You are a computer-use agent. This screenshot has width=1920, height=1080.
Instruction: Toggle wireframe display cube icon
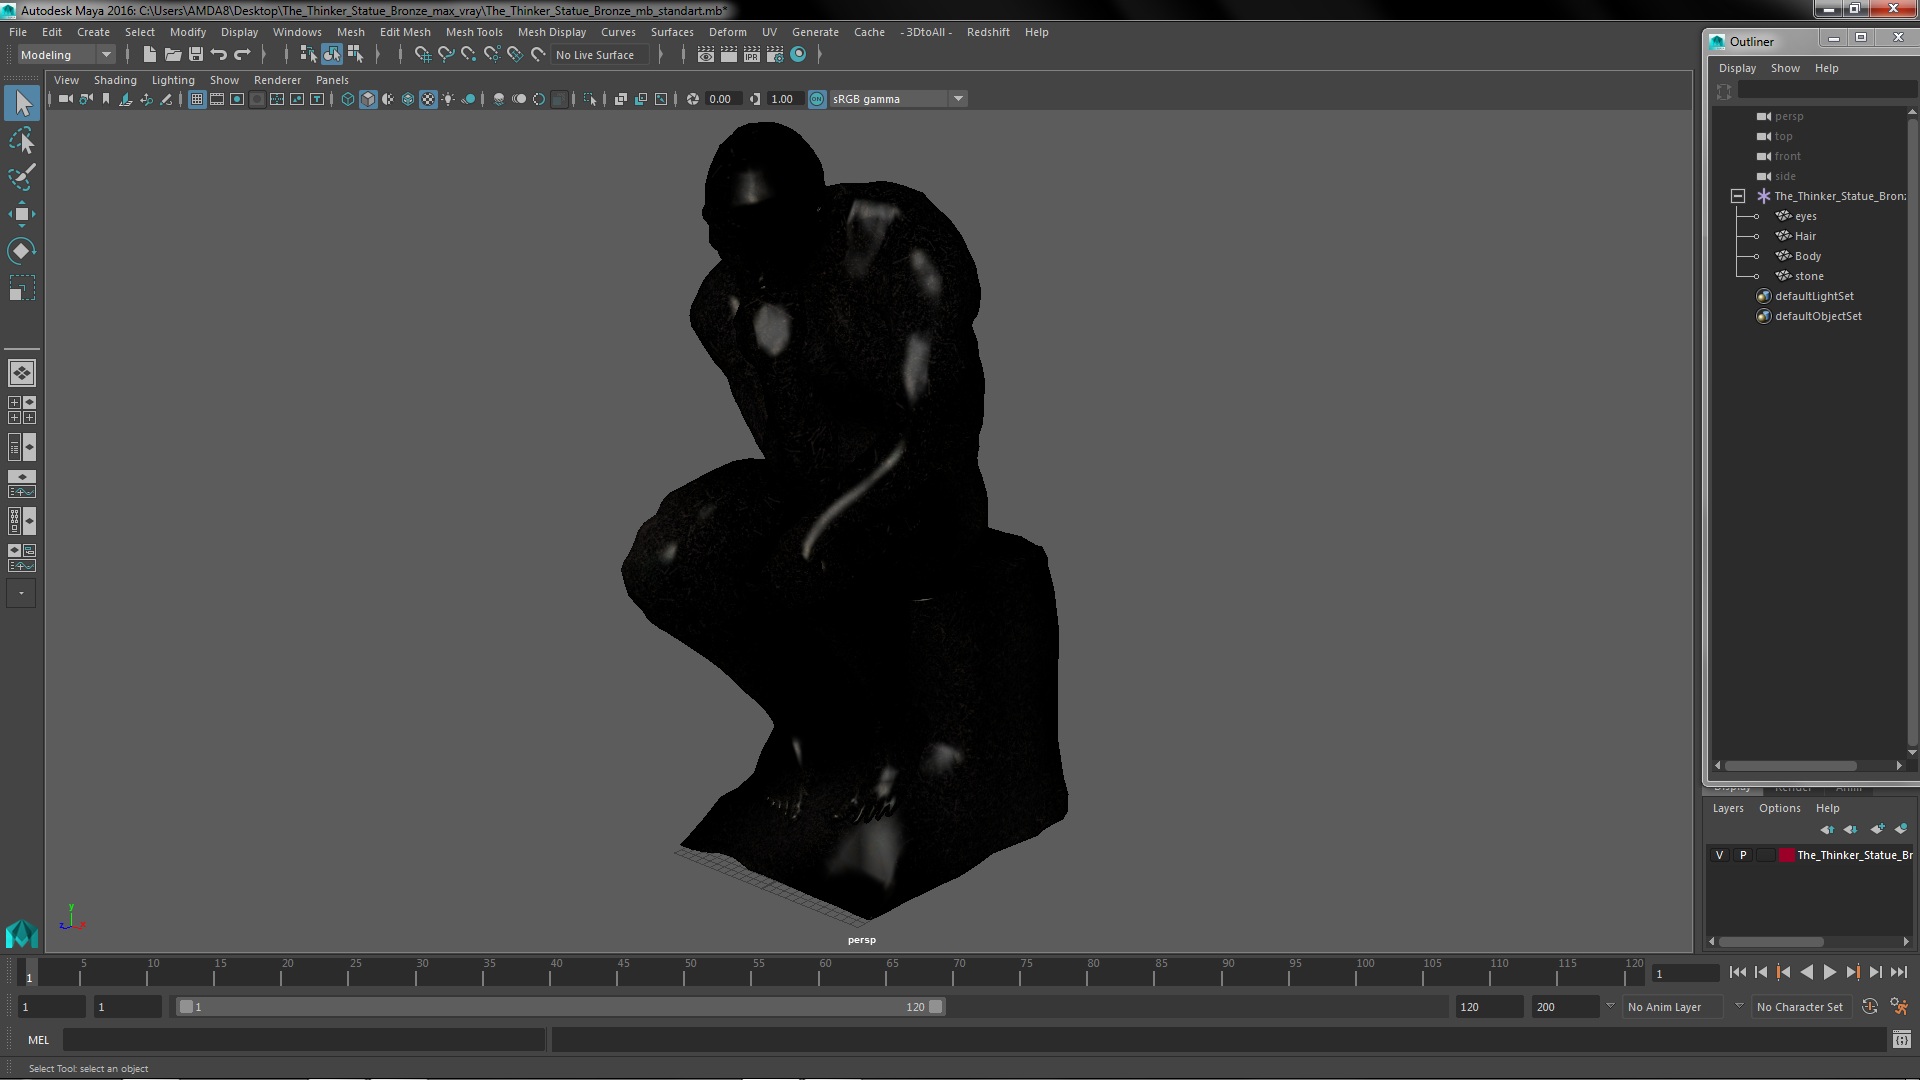348,99
